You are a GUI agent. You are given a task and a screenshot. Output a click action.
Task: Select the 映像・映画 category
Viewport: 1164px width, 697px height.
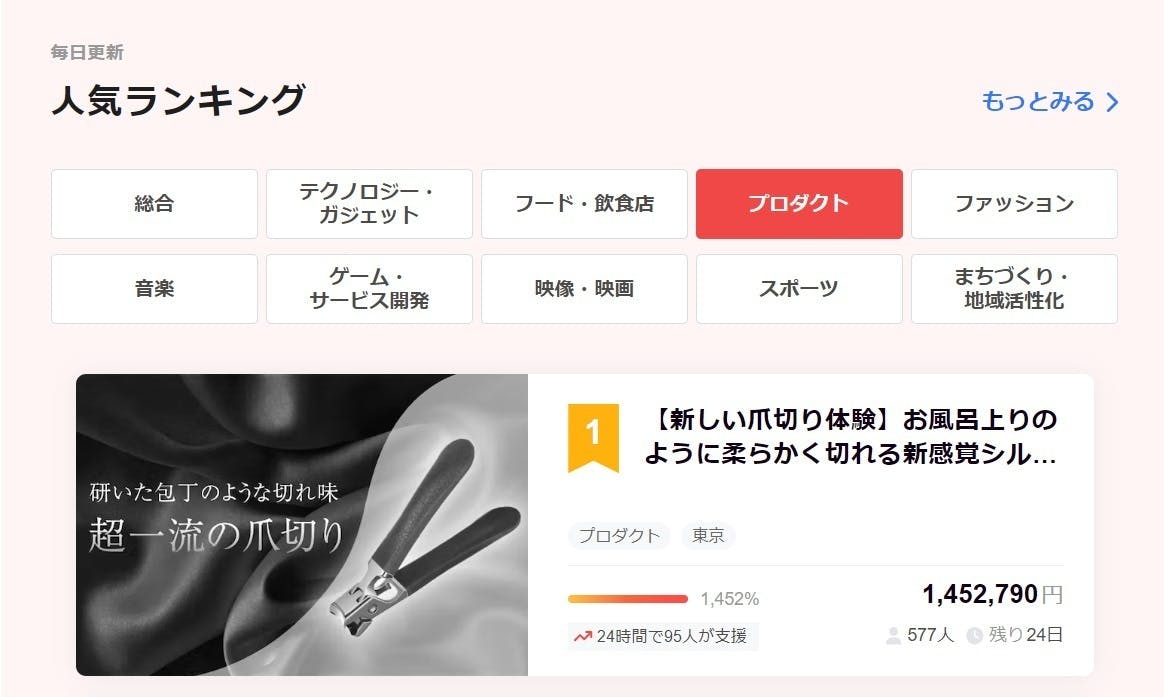584,289
